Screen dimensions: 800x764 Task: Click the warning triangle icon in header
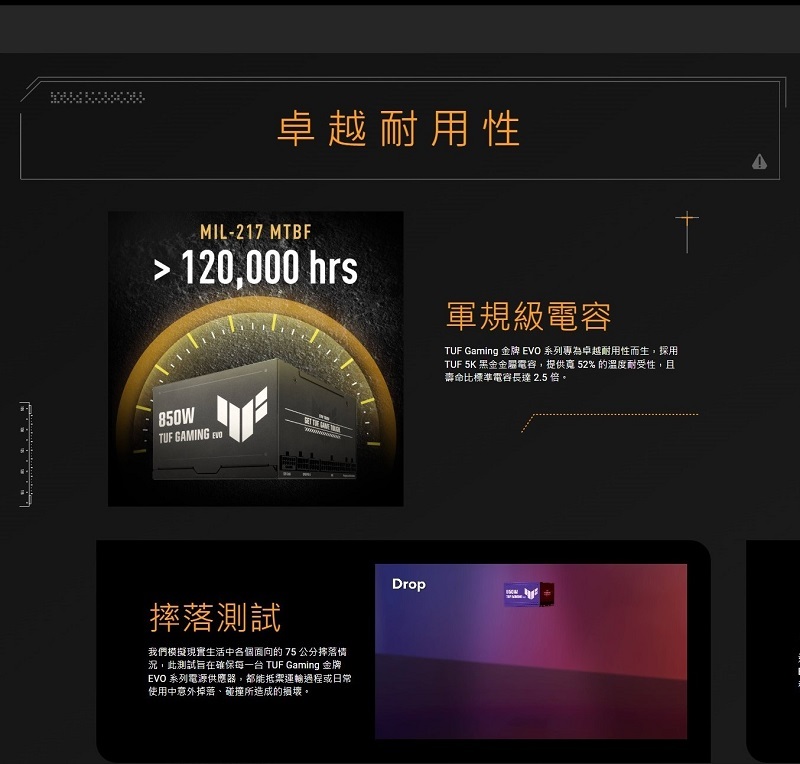tap(759, 162)
